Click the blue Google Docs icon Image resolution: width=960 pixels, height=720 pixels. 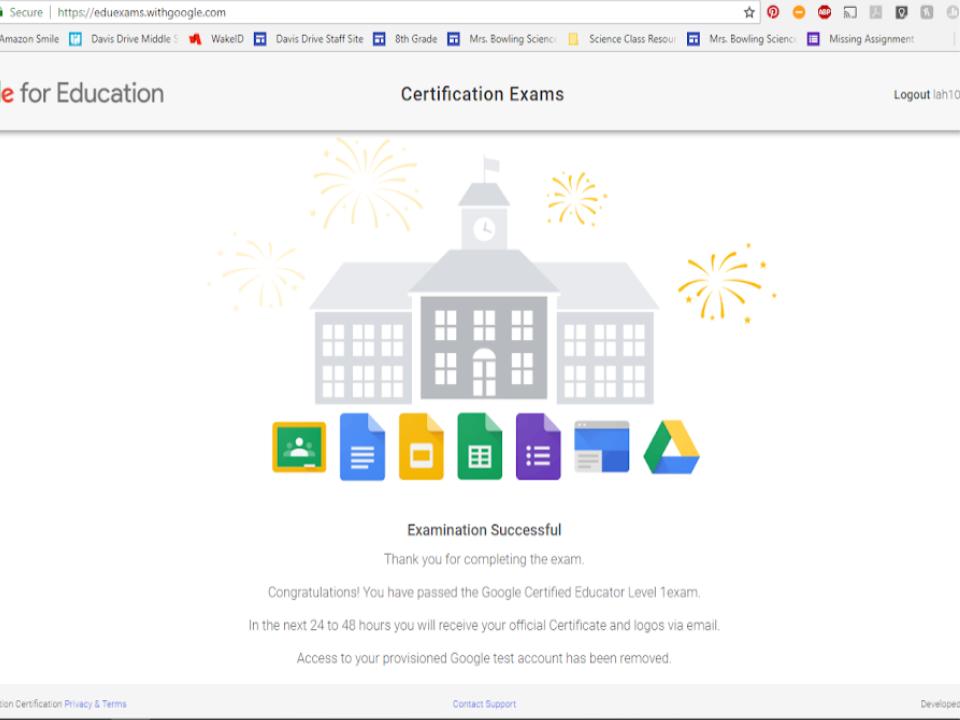[362, 447]
